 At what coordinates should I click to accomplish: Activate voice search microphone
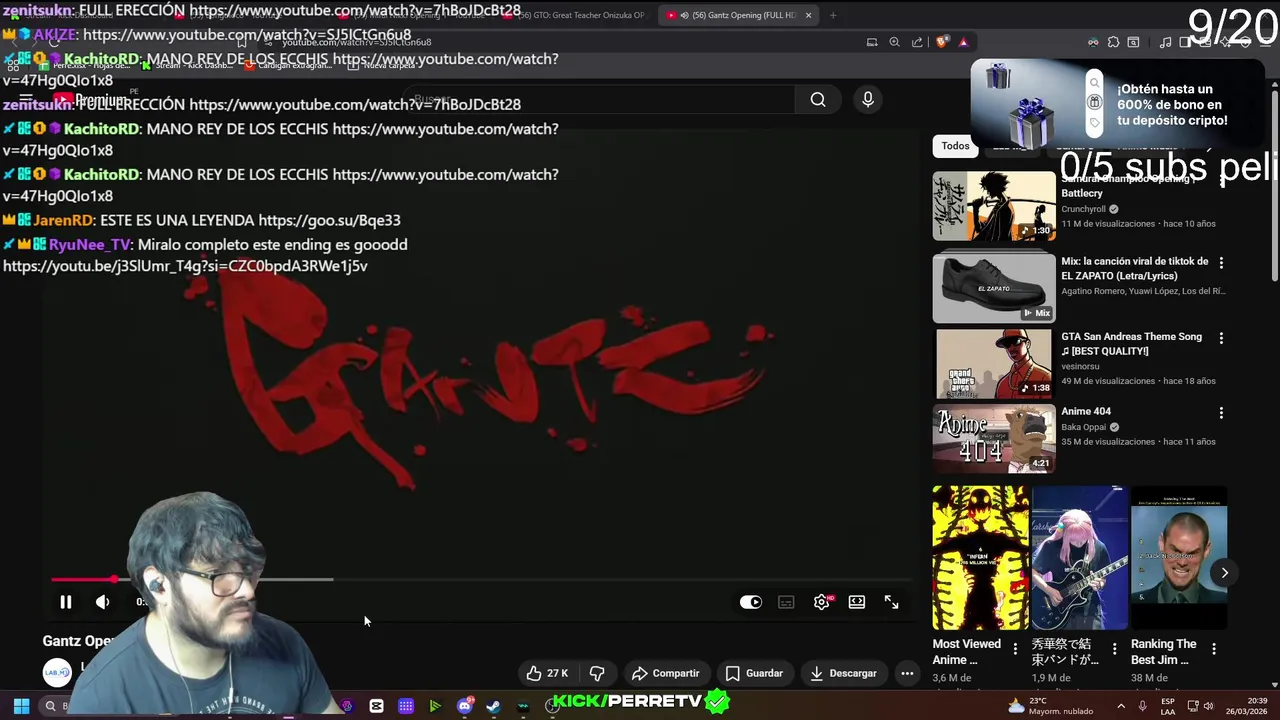[x=868, y=99]
